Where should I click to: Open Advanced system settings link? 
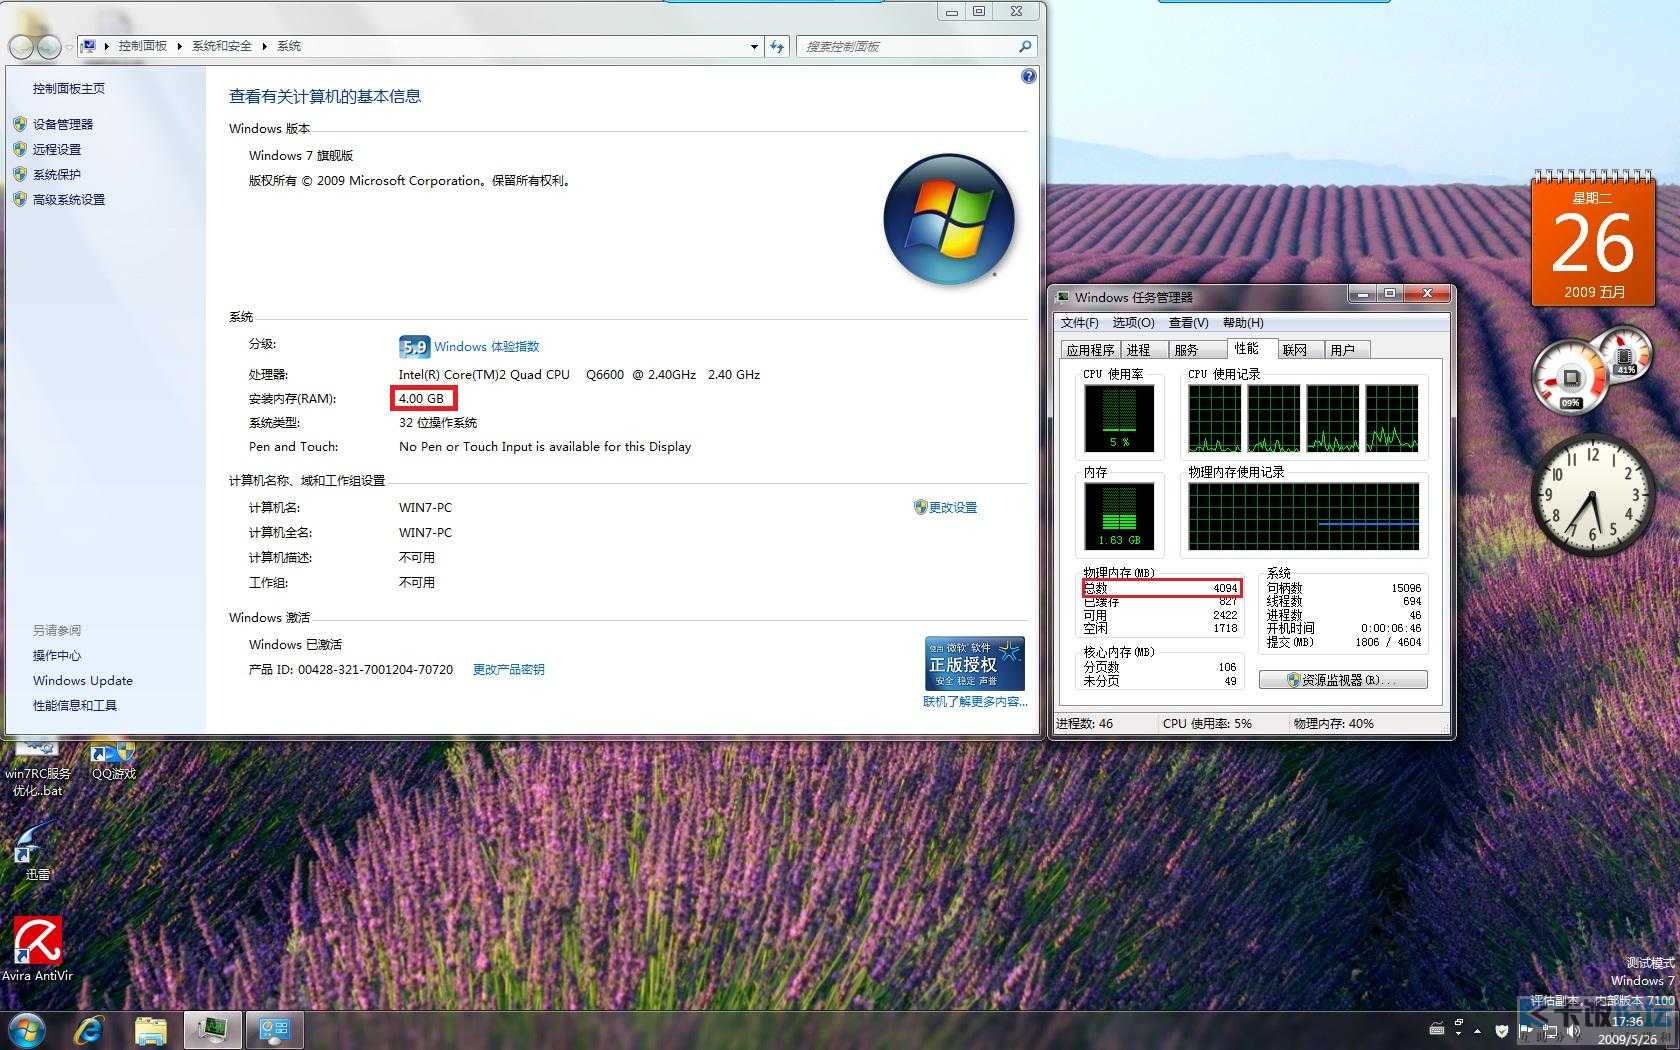coord(68,199)
